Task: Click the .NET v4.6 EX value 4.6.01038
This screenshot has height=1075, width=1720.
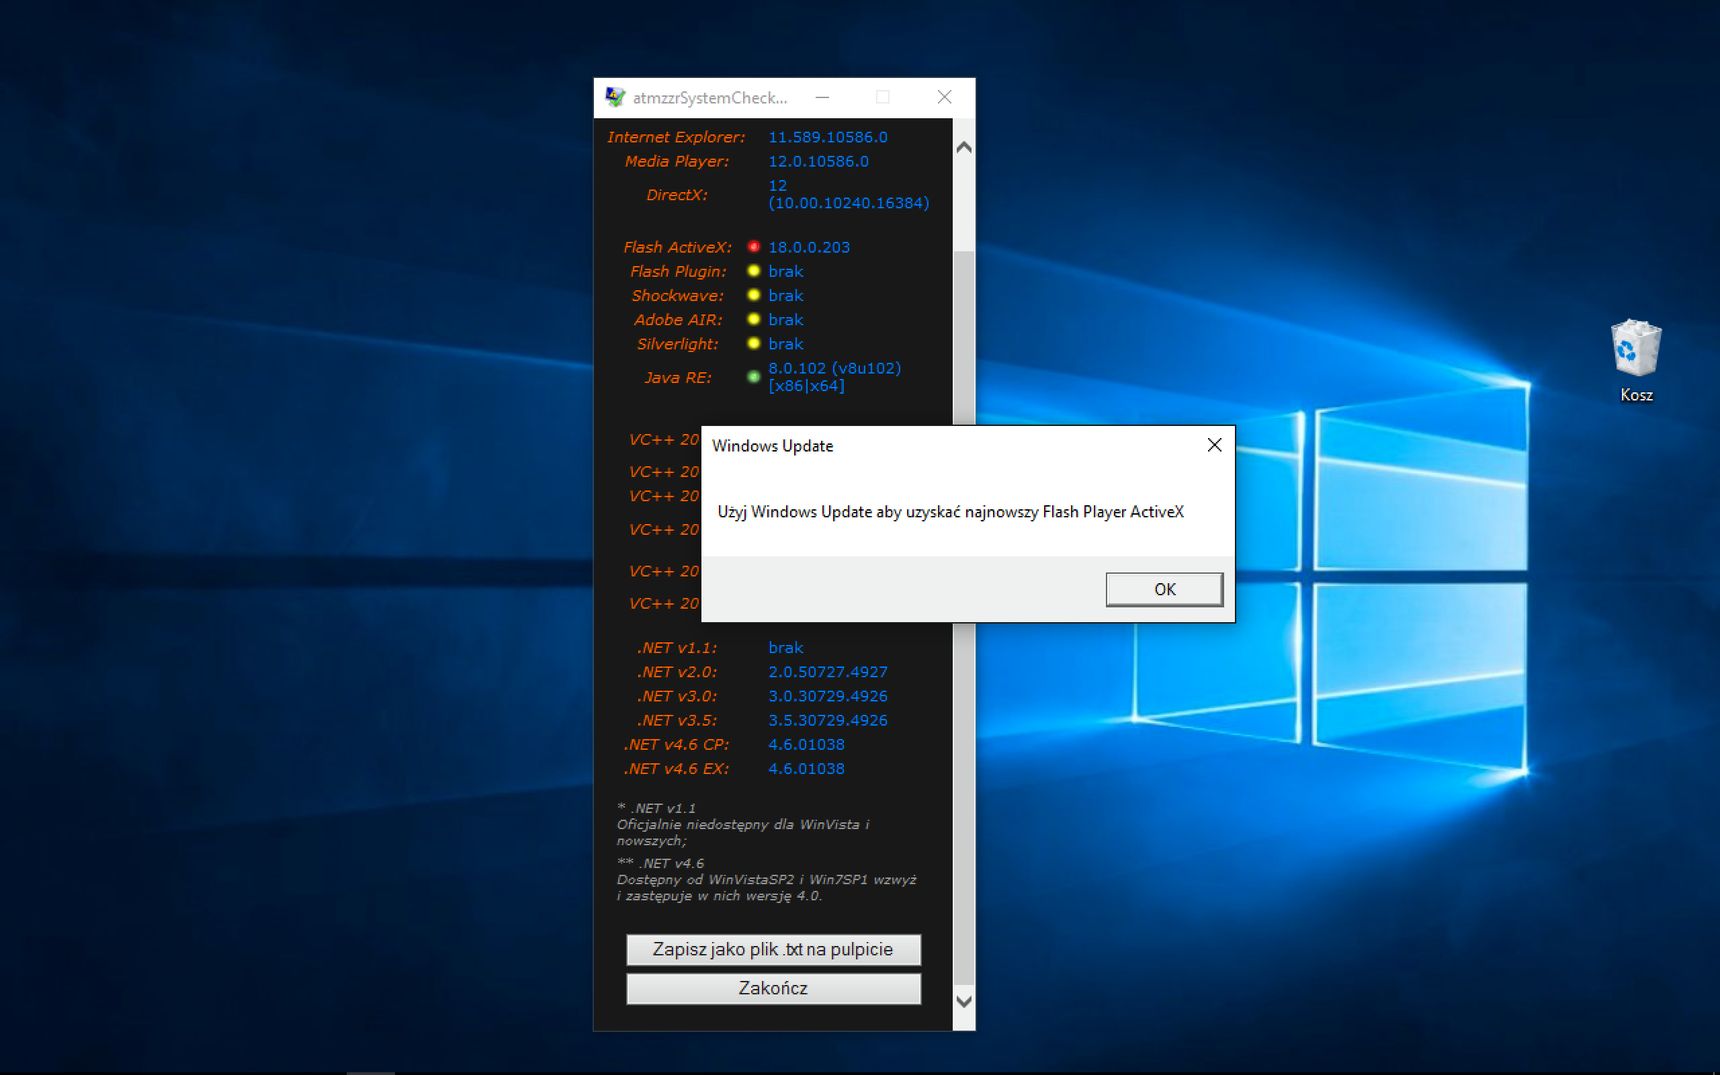Action: tap(806, 768)
